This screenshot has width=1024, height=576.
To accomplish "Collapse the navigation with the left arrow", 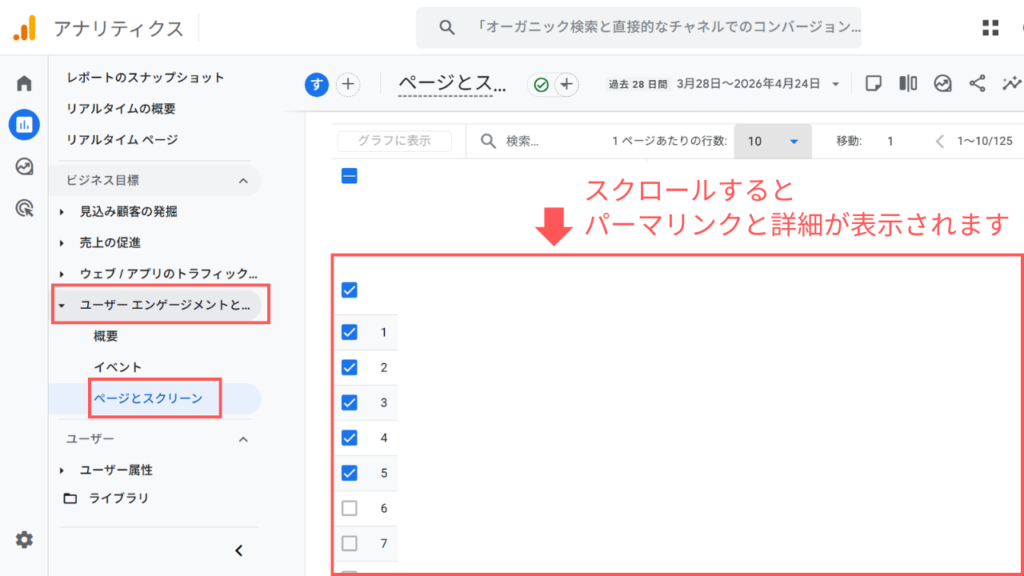I will point(239,551).
